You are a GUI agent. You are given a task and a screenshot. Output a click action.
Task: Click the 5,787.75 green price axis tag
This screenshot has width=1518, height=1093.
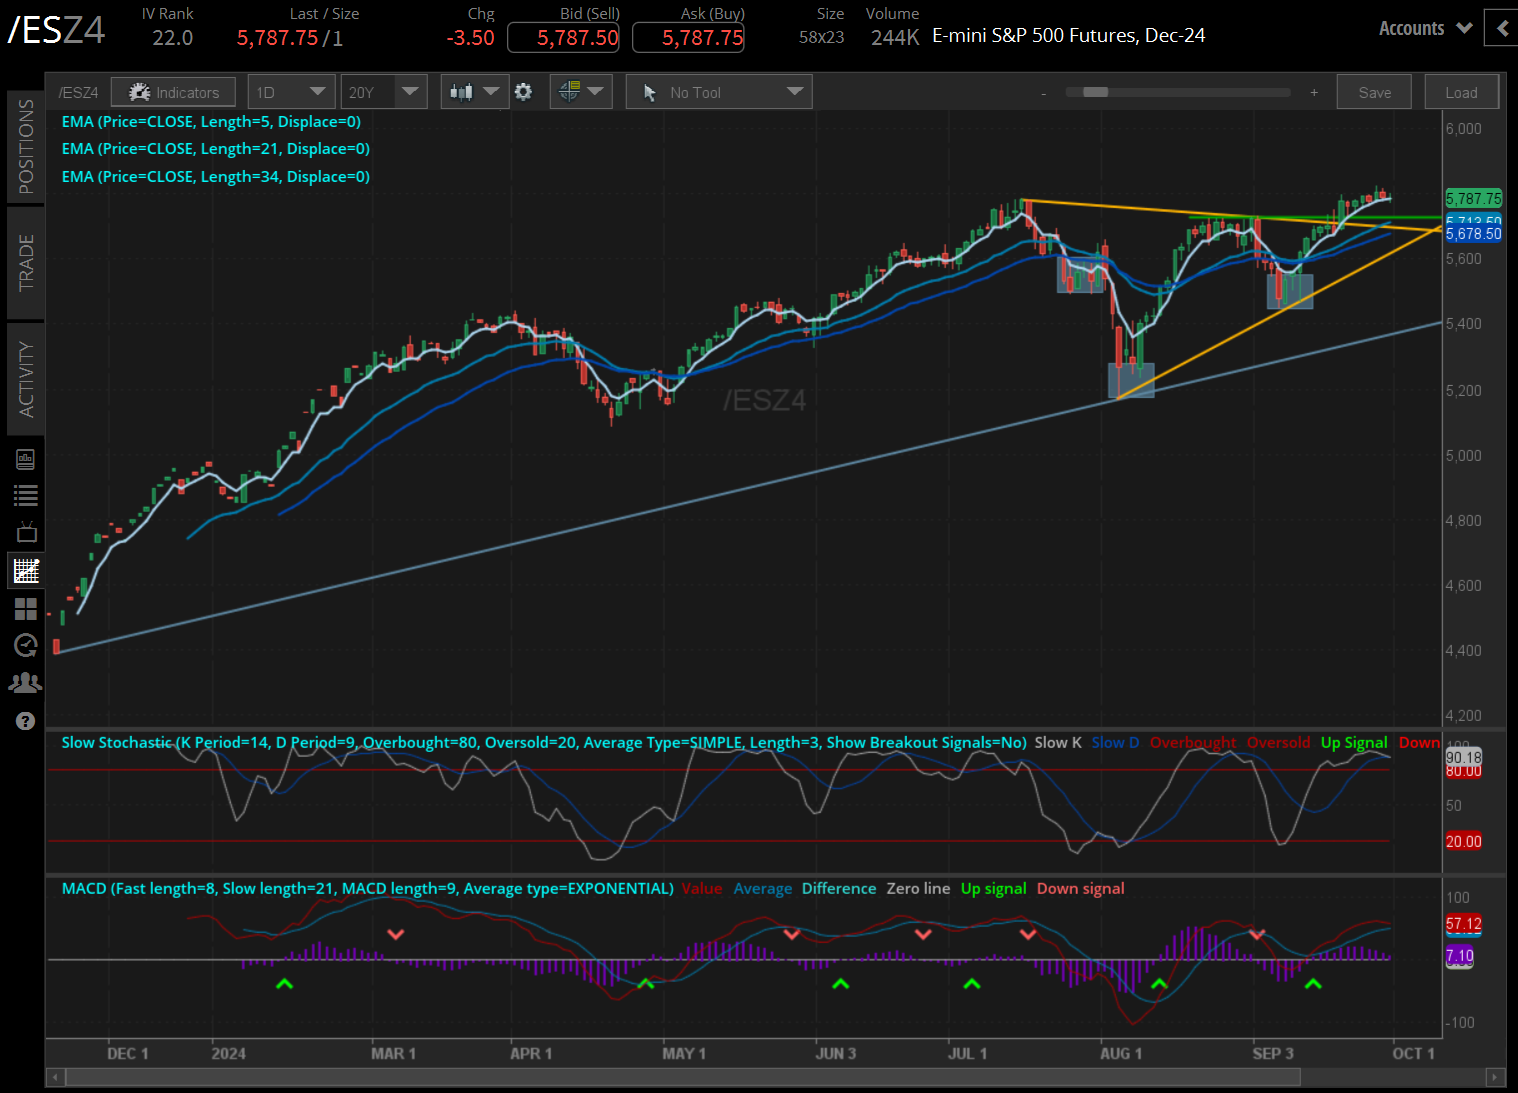[1473, 198]
